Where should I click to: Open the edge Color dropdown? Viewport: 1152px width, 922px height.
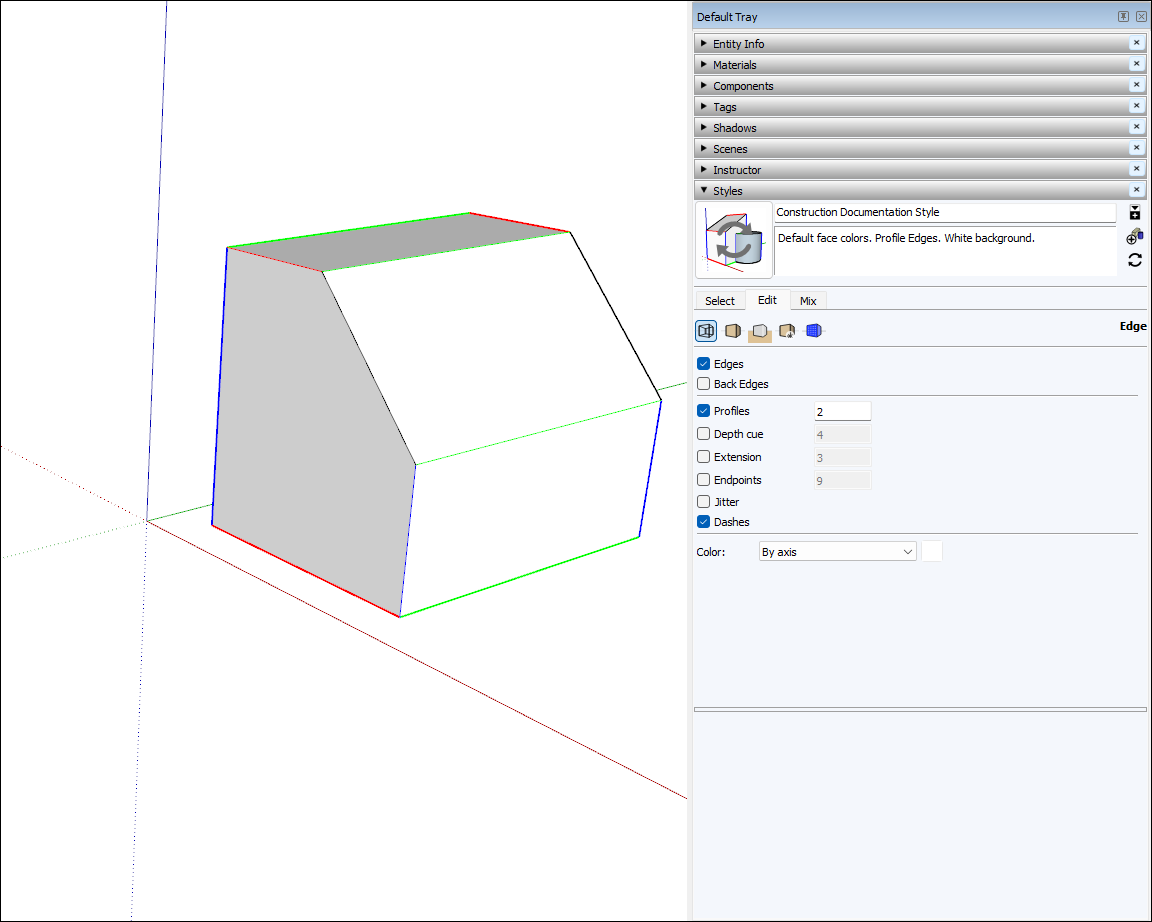click(x=837, y=551)
